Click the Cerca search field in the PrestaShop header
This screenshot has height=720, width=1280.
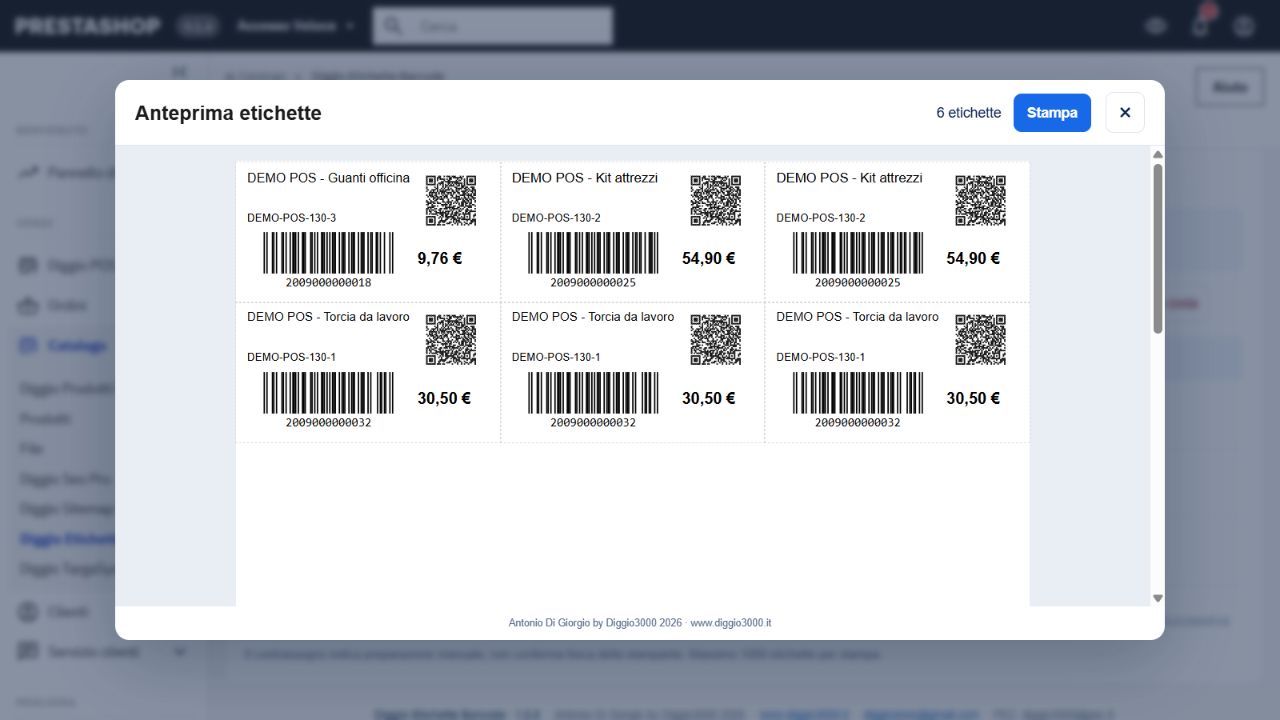click(x=492, y=26)
